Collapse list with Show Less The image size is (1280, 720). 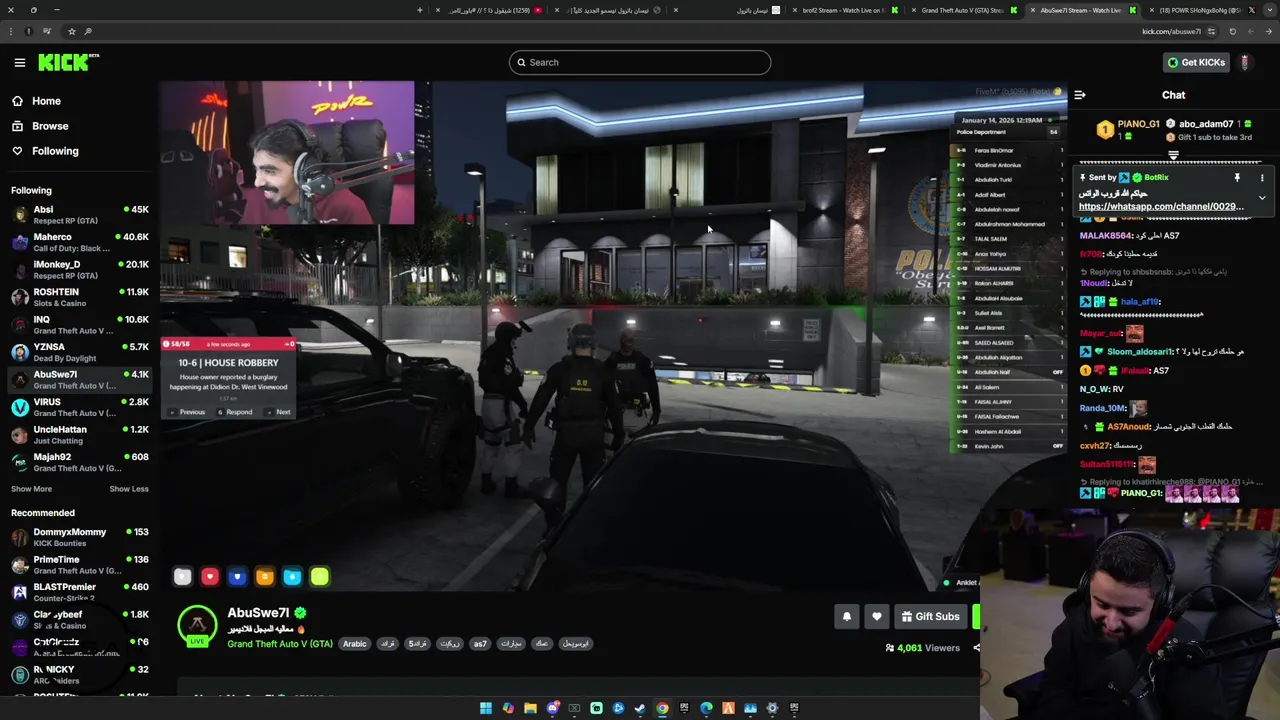pos(129,489)
